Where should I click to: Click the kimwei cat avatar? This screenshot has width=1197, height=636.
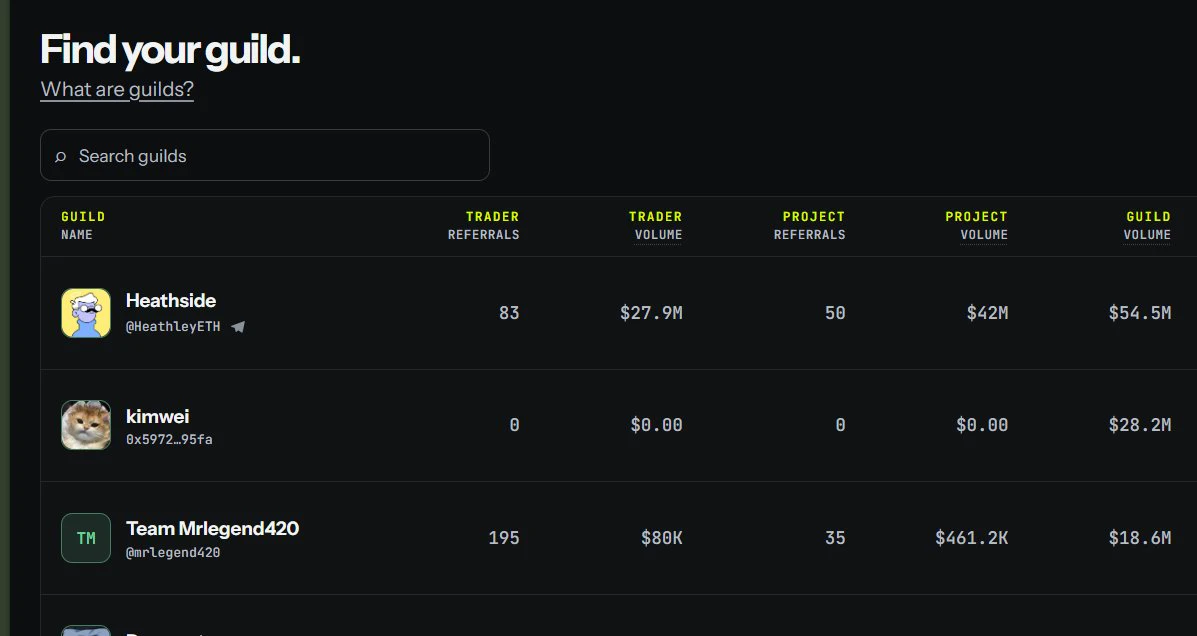coord(86,425)
